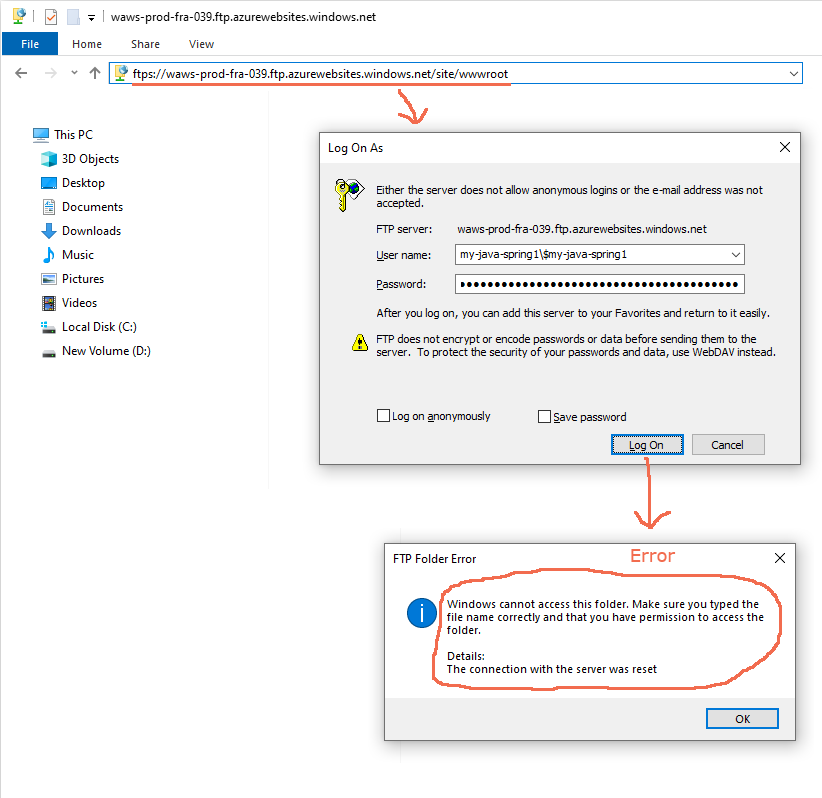822x798 pixels.
Task: Close the Log On As dialog
Action: [x=784, y=147]
